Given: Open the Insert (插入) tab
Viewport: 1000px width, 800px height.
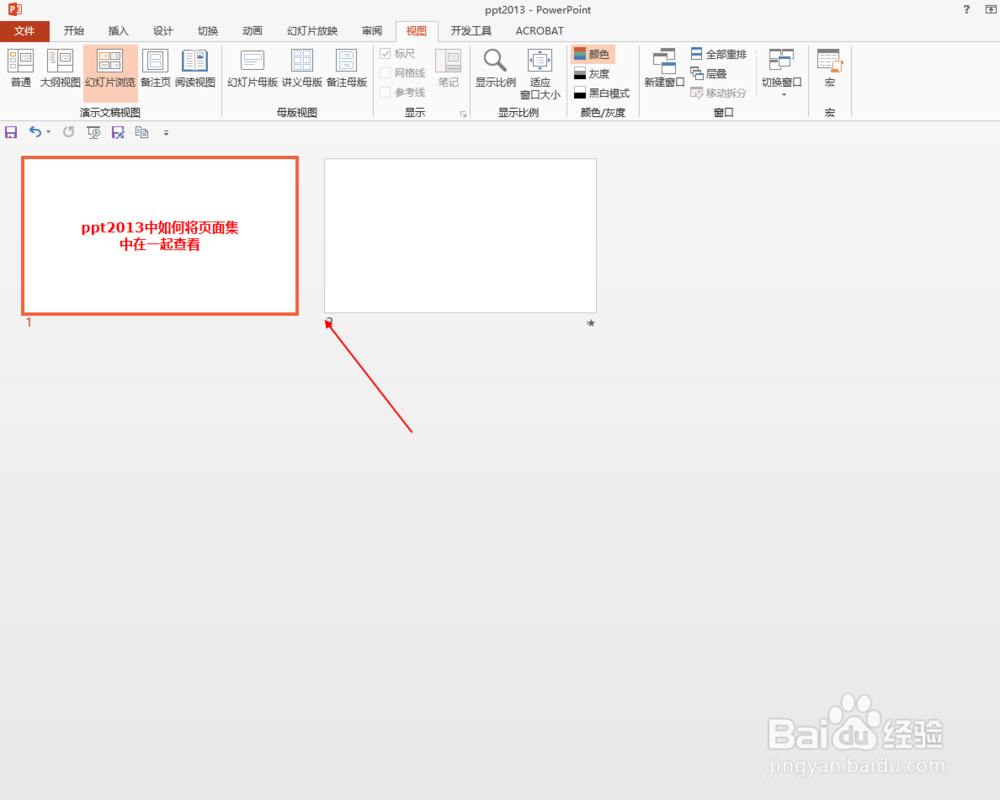Looking at the screenshot, I should click(x=119, y=31).
